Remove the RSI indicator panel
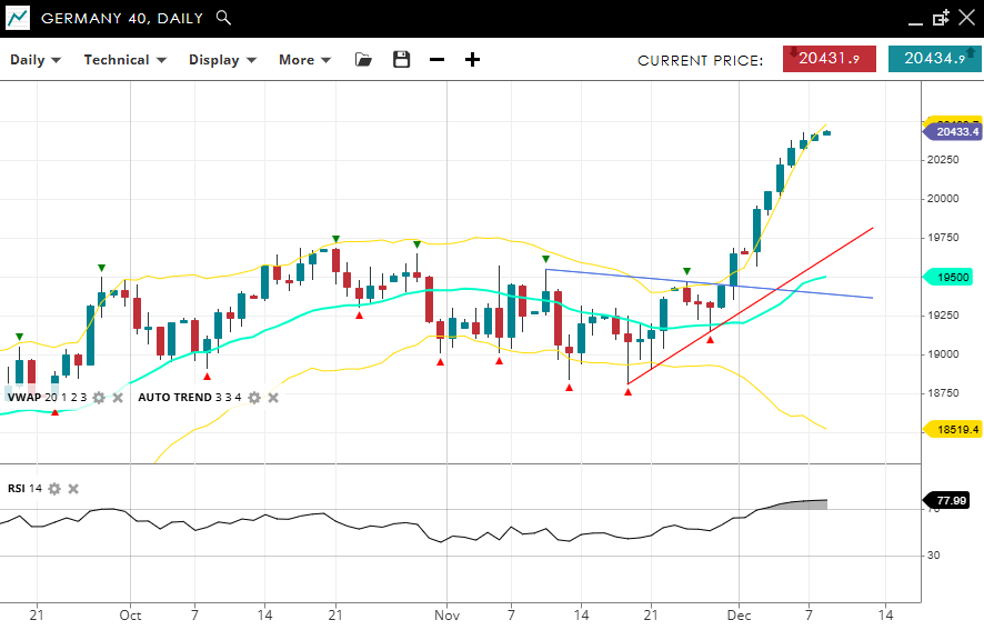984x630 pixels. click(x=73, y=489)
